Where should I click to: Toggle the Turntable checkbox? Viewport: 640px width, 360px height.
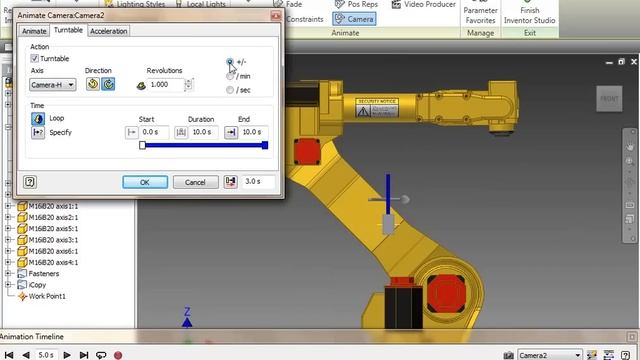[x=35, y=58]
